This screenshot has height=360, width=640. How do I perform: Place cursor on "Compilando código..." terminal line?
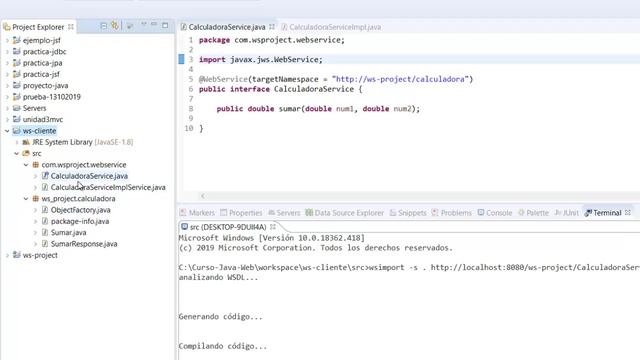click(223, 346)
